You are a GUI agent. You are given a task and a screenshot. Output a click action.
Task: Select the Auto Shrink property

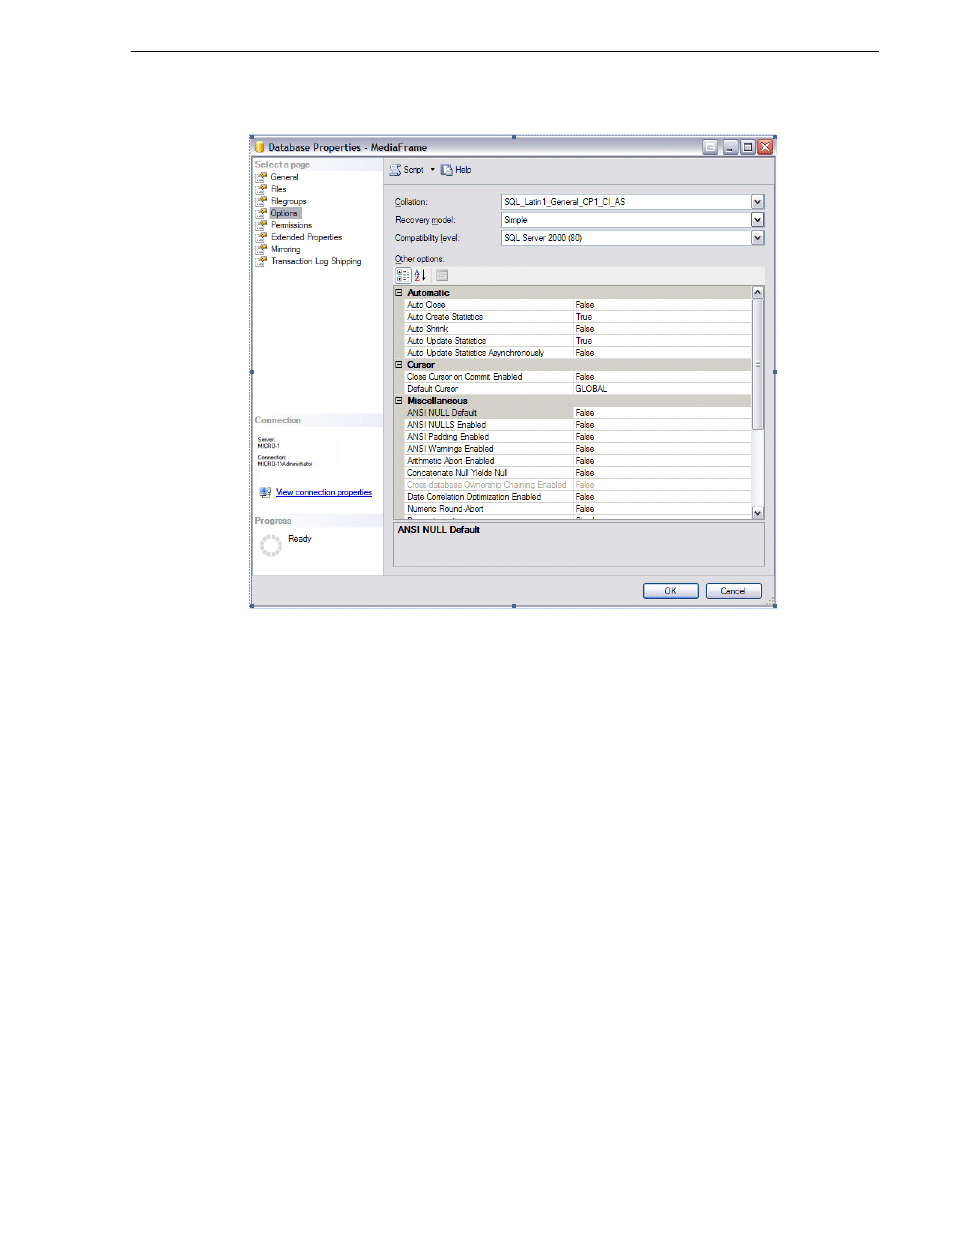tap(578, 329)
